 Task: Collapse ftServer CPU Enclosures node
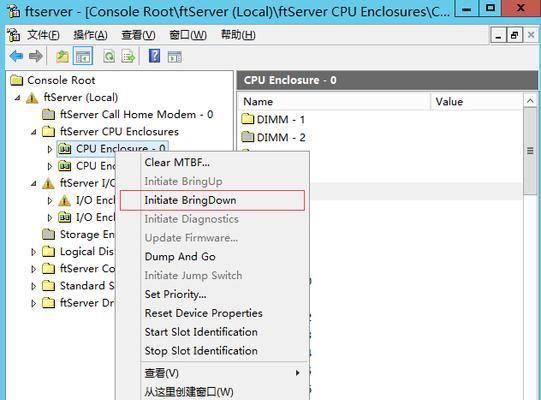[33, 132]
